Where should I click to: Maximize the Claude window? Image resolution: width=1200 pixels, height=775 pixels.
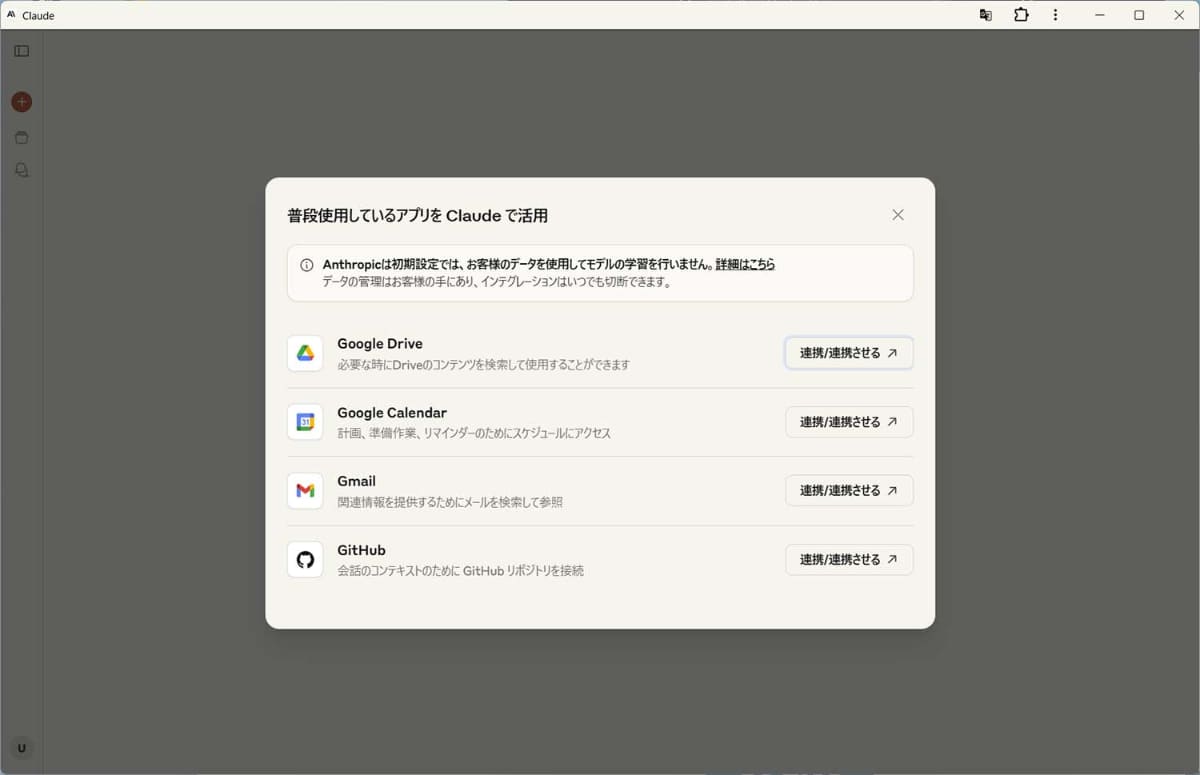[1139, 15]
